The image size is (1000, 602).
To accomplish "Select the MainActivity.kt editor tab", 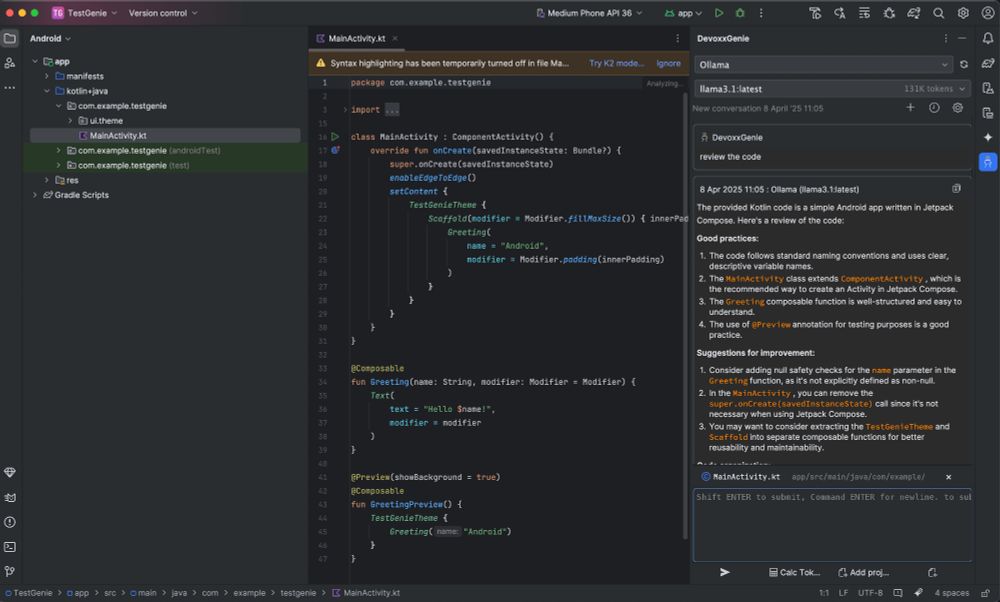I will click(357, 38).
